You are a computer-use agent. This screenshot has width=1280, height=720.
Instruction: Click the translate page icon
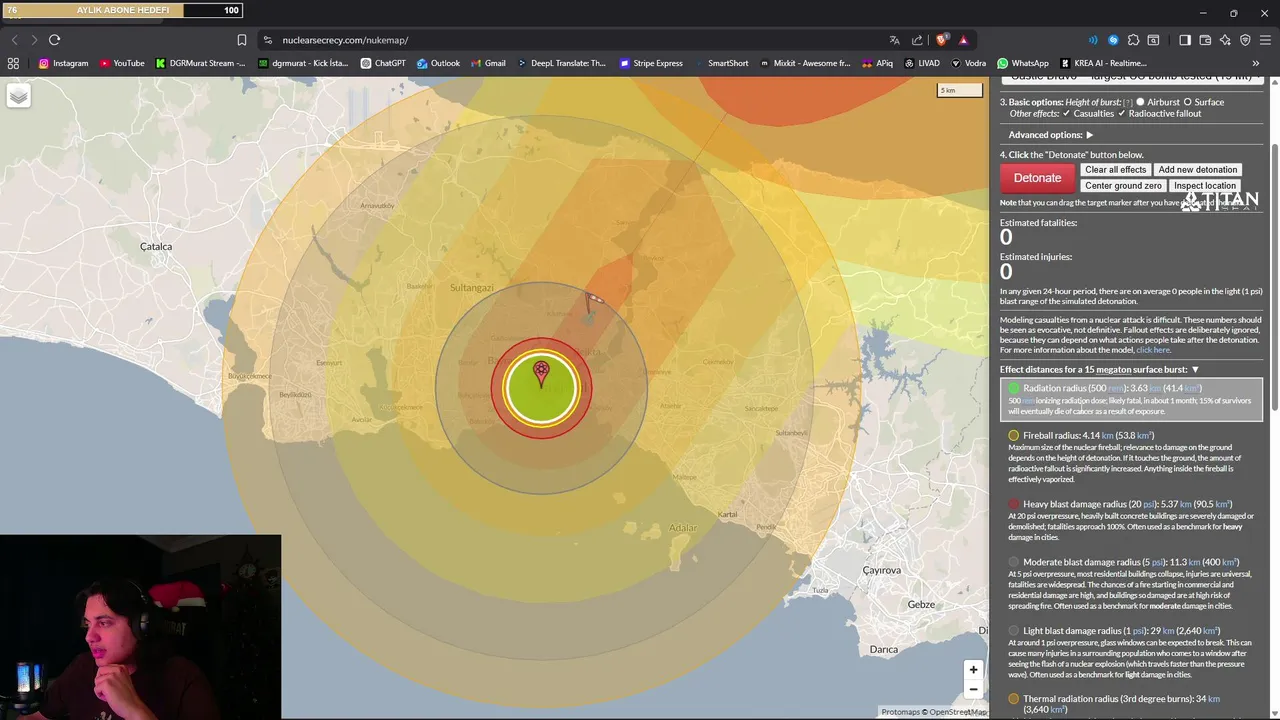tap(894, 40)
